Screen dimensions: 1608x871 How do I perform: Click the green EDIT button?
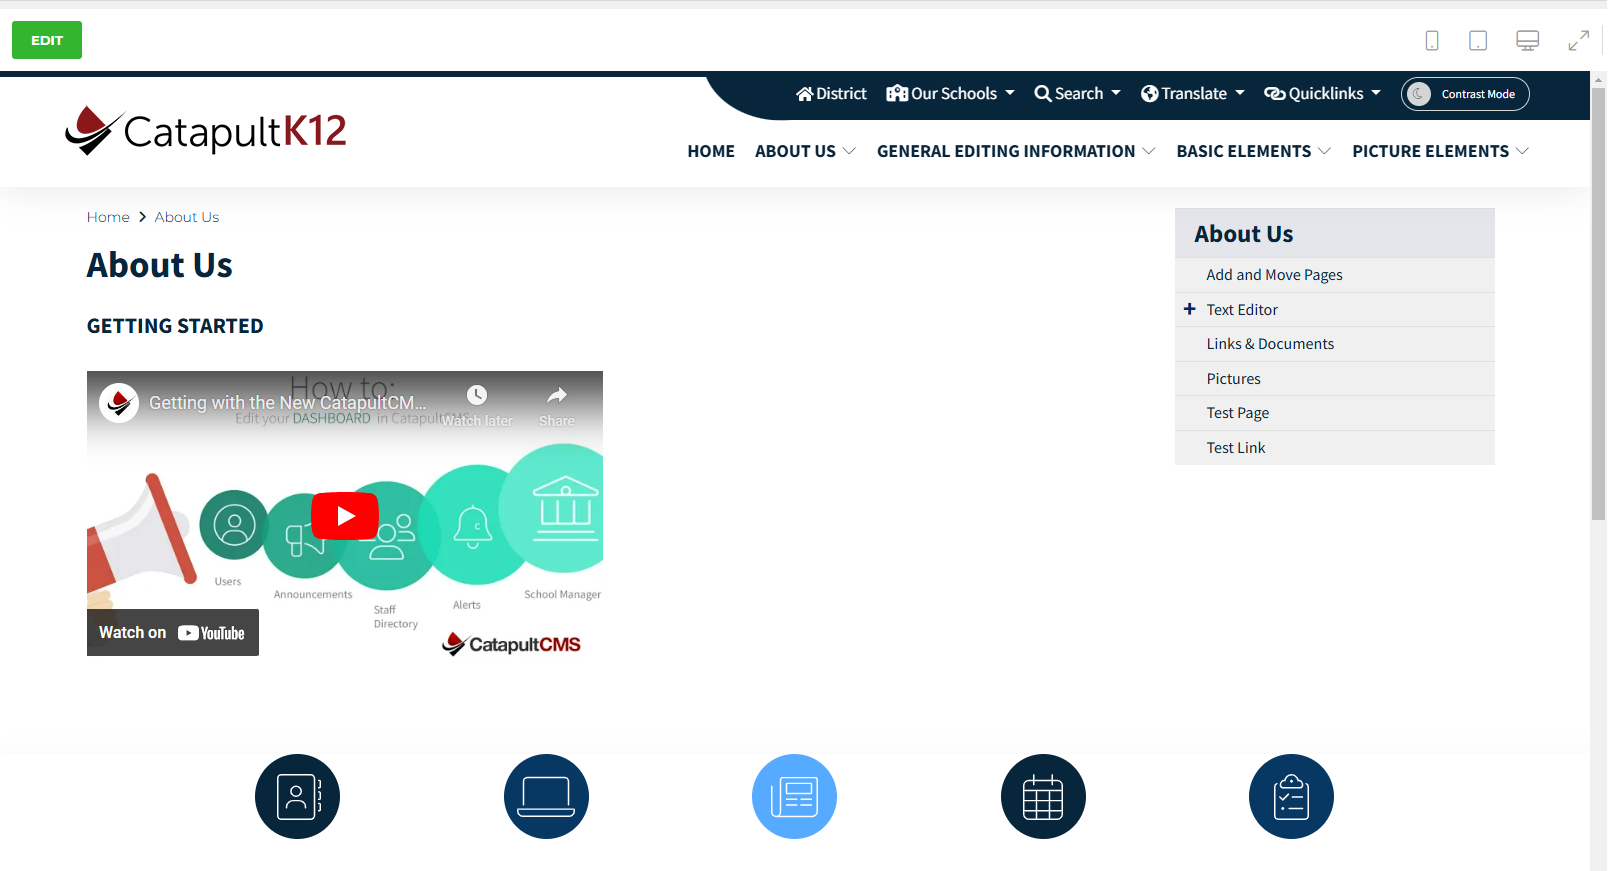tap(47, 40)
